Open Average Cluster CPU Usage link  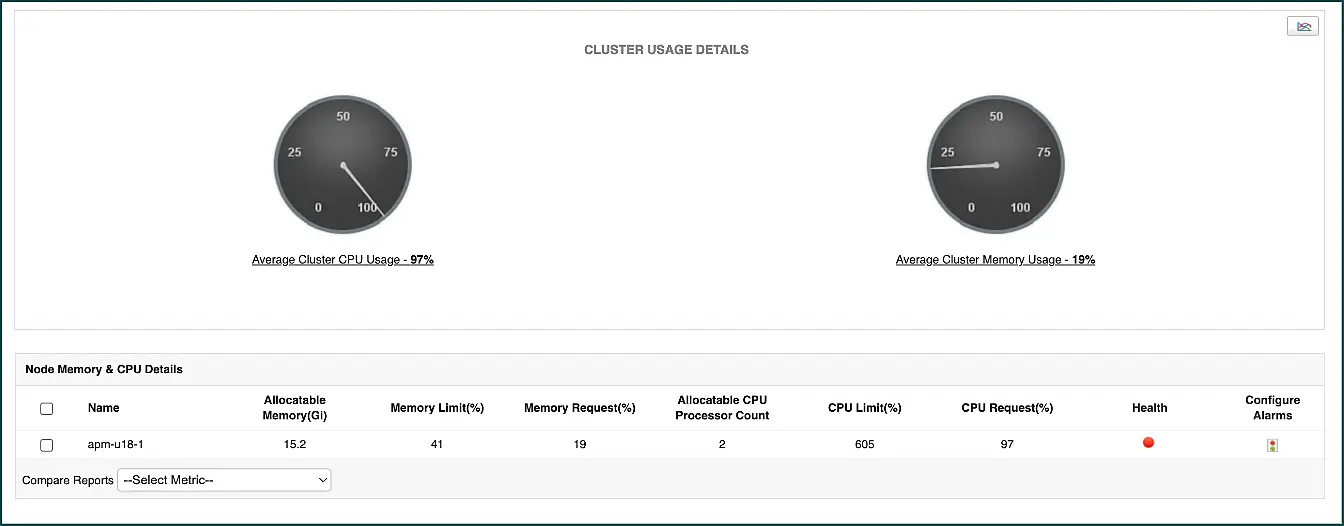(x=343, y=260)
